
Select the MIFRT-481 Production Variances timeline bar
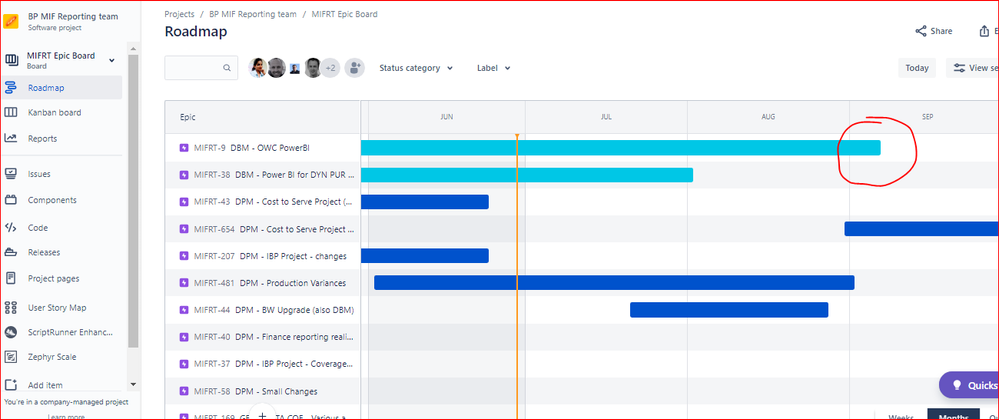point(614,282)
